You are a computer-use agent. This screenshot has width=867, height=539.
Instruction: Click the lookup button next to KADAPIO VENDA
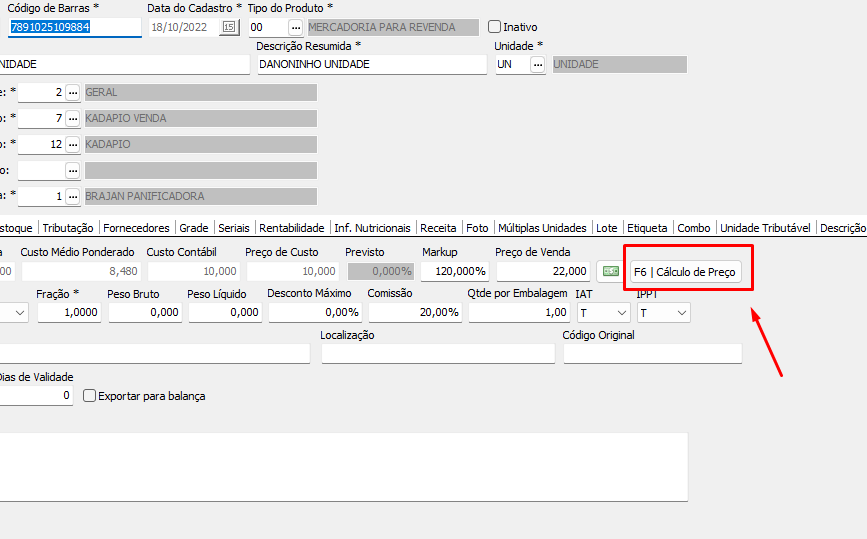[x=72, y=118]
